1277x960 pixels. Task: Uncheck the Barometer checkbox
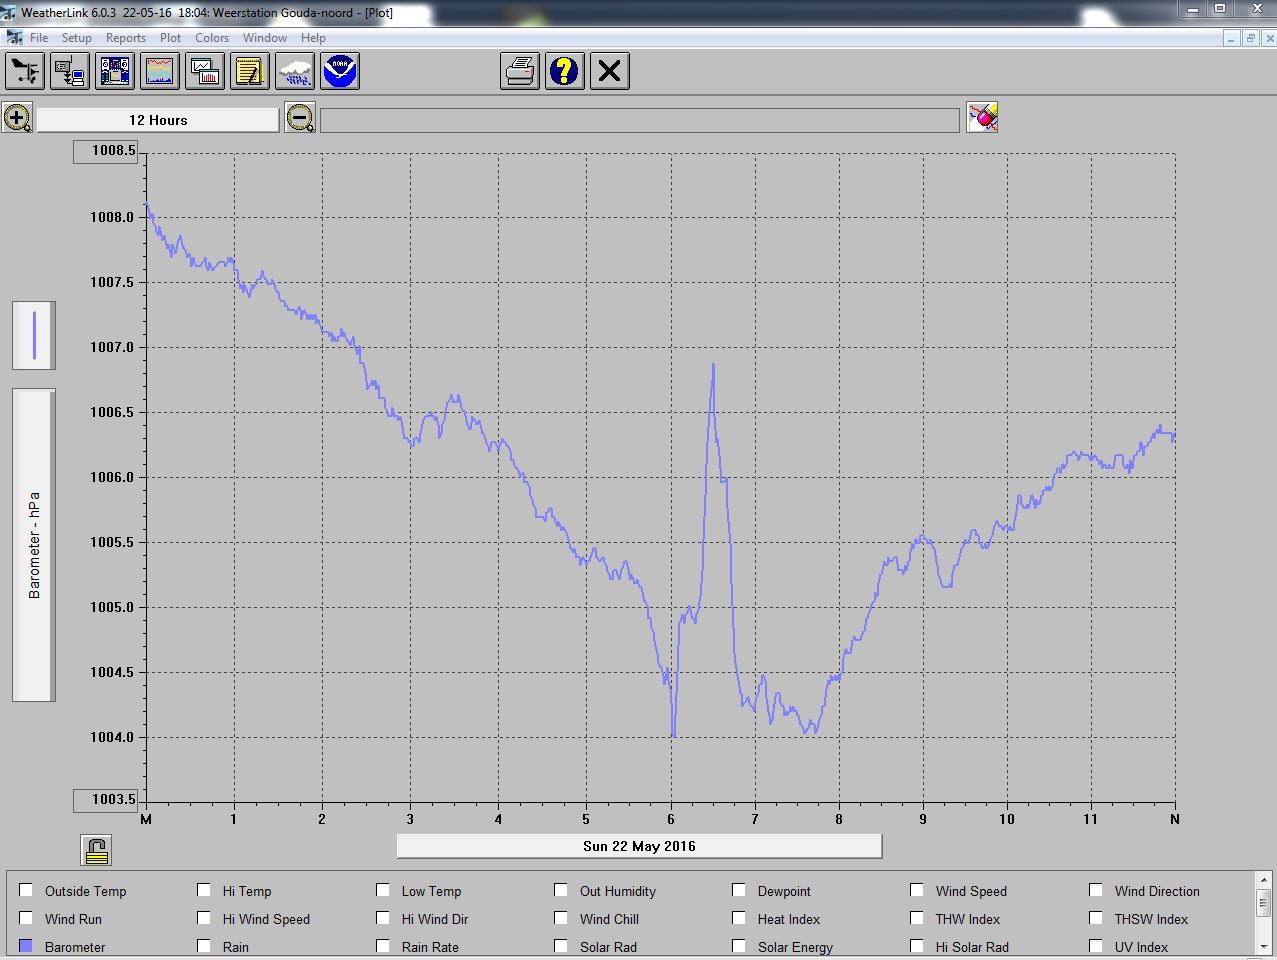coord(26,946)
